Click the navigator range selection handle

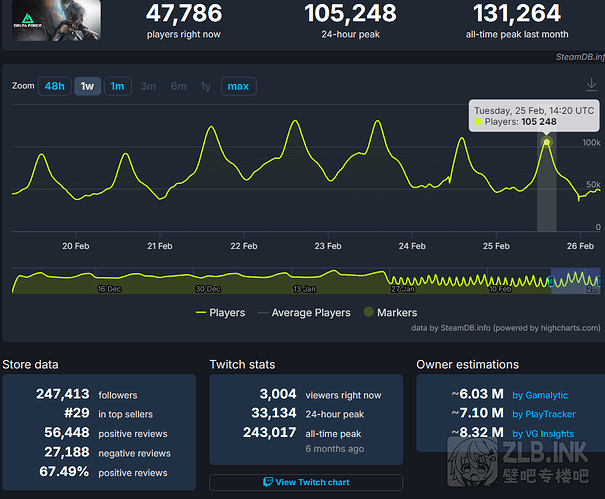(552, 280)
